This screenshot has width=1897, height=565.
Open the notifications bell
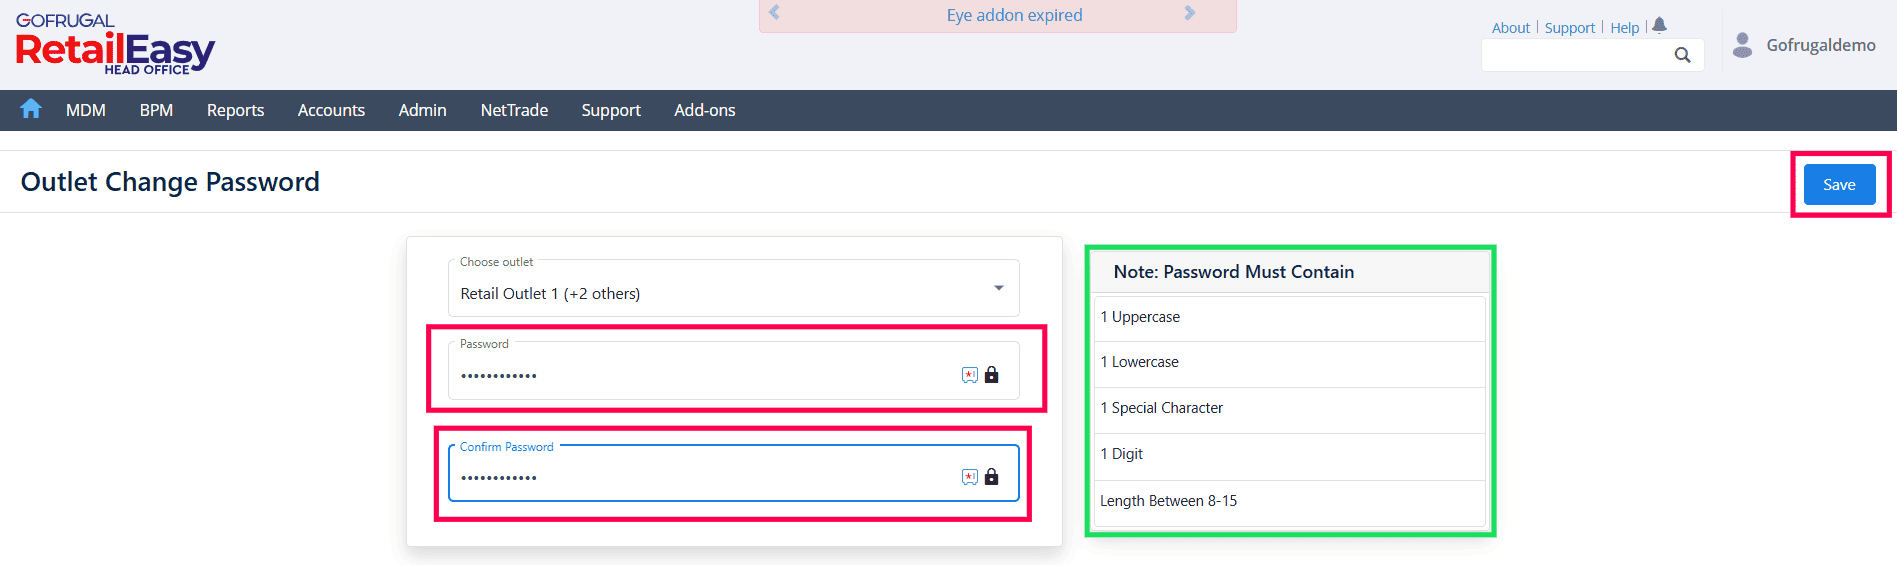click(1660, 25)
